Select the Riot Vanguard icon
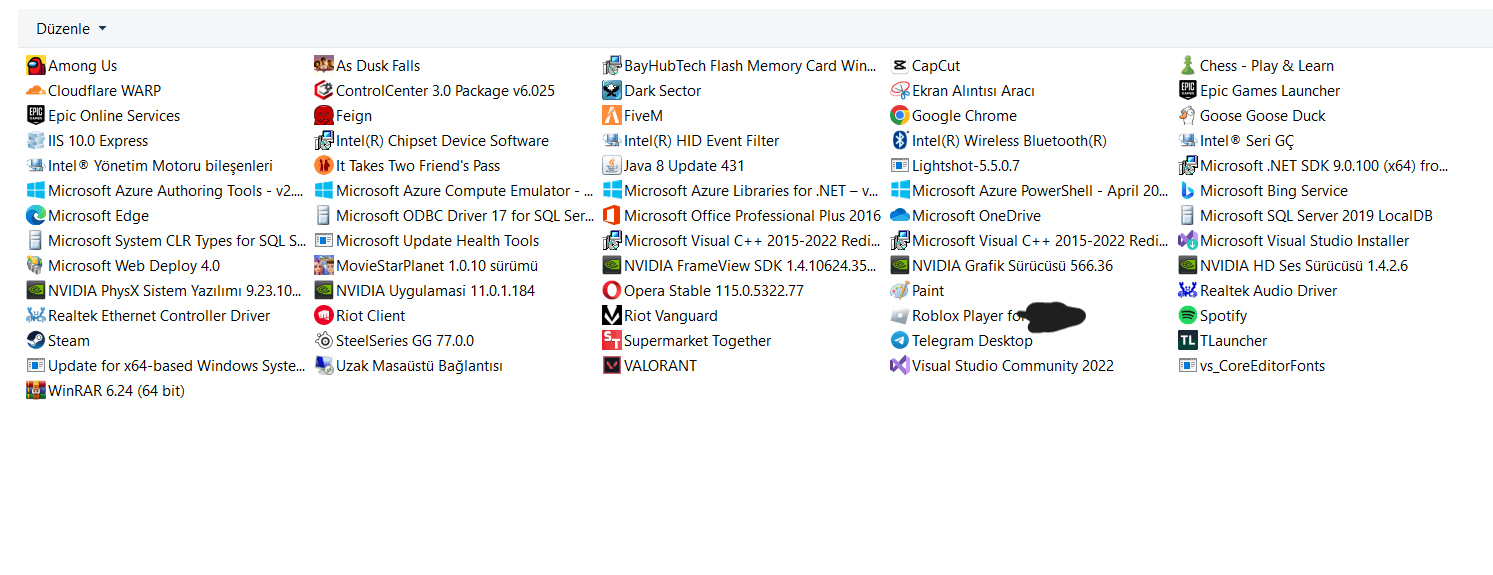Viewport: 1493px width, 575px height. [612, 316]
